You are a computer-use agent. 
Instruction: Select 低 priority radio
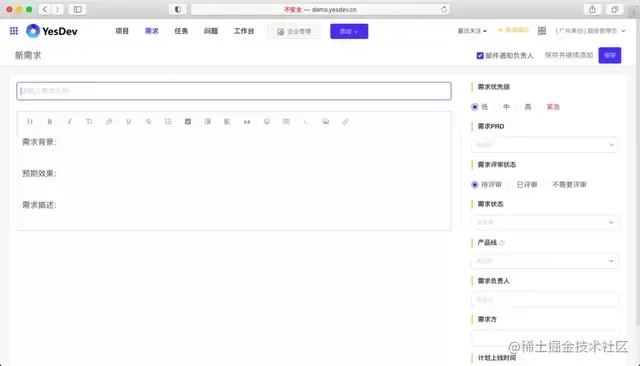point(475,107)
